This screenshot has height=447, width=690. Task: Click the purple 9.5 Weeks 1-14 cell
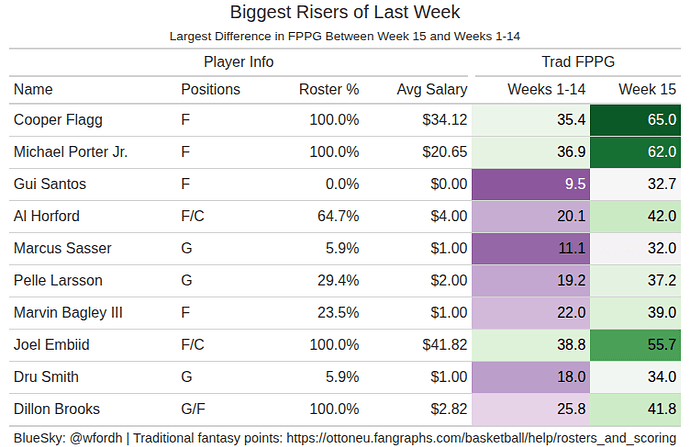click(x=530, y=184)
